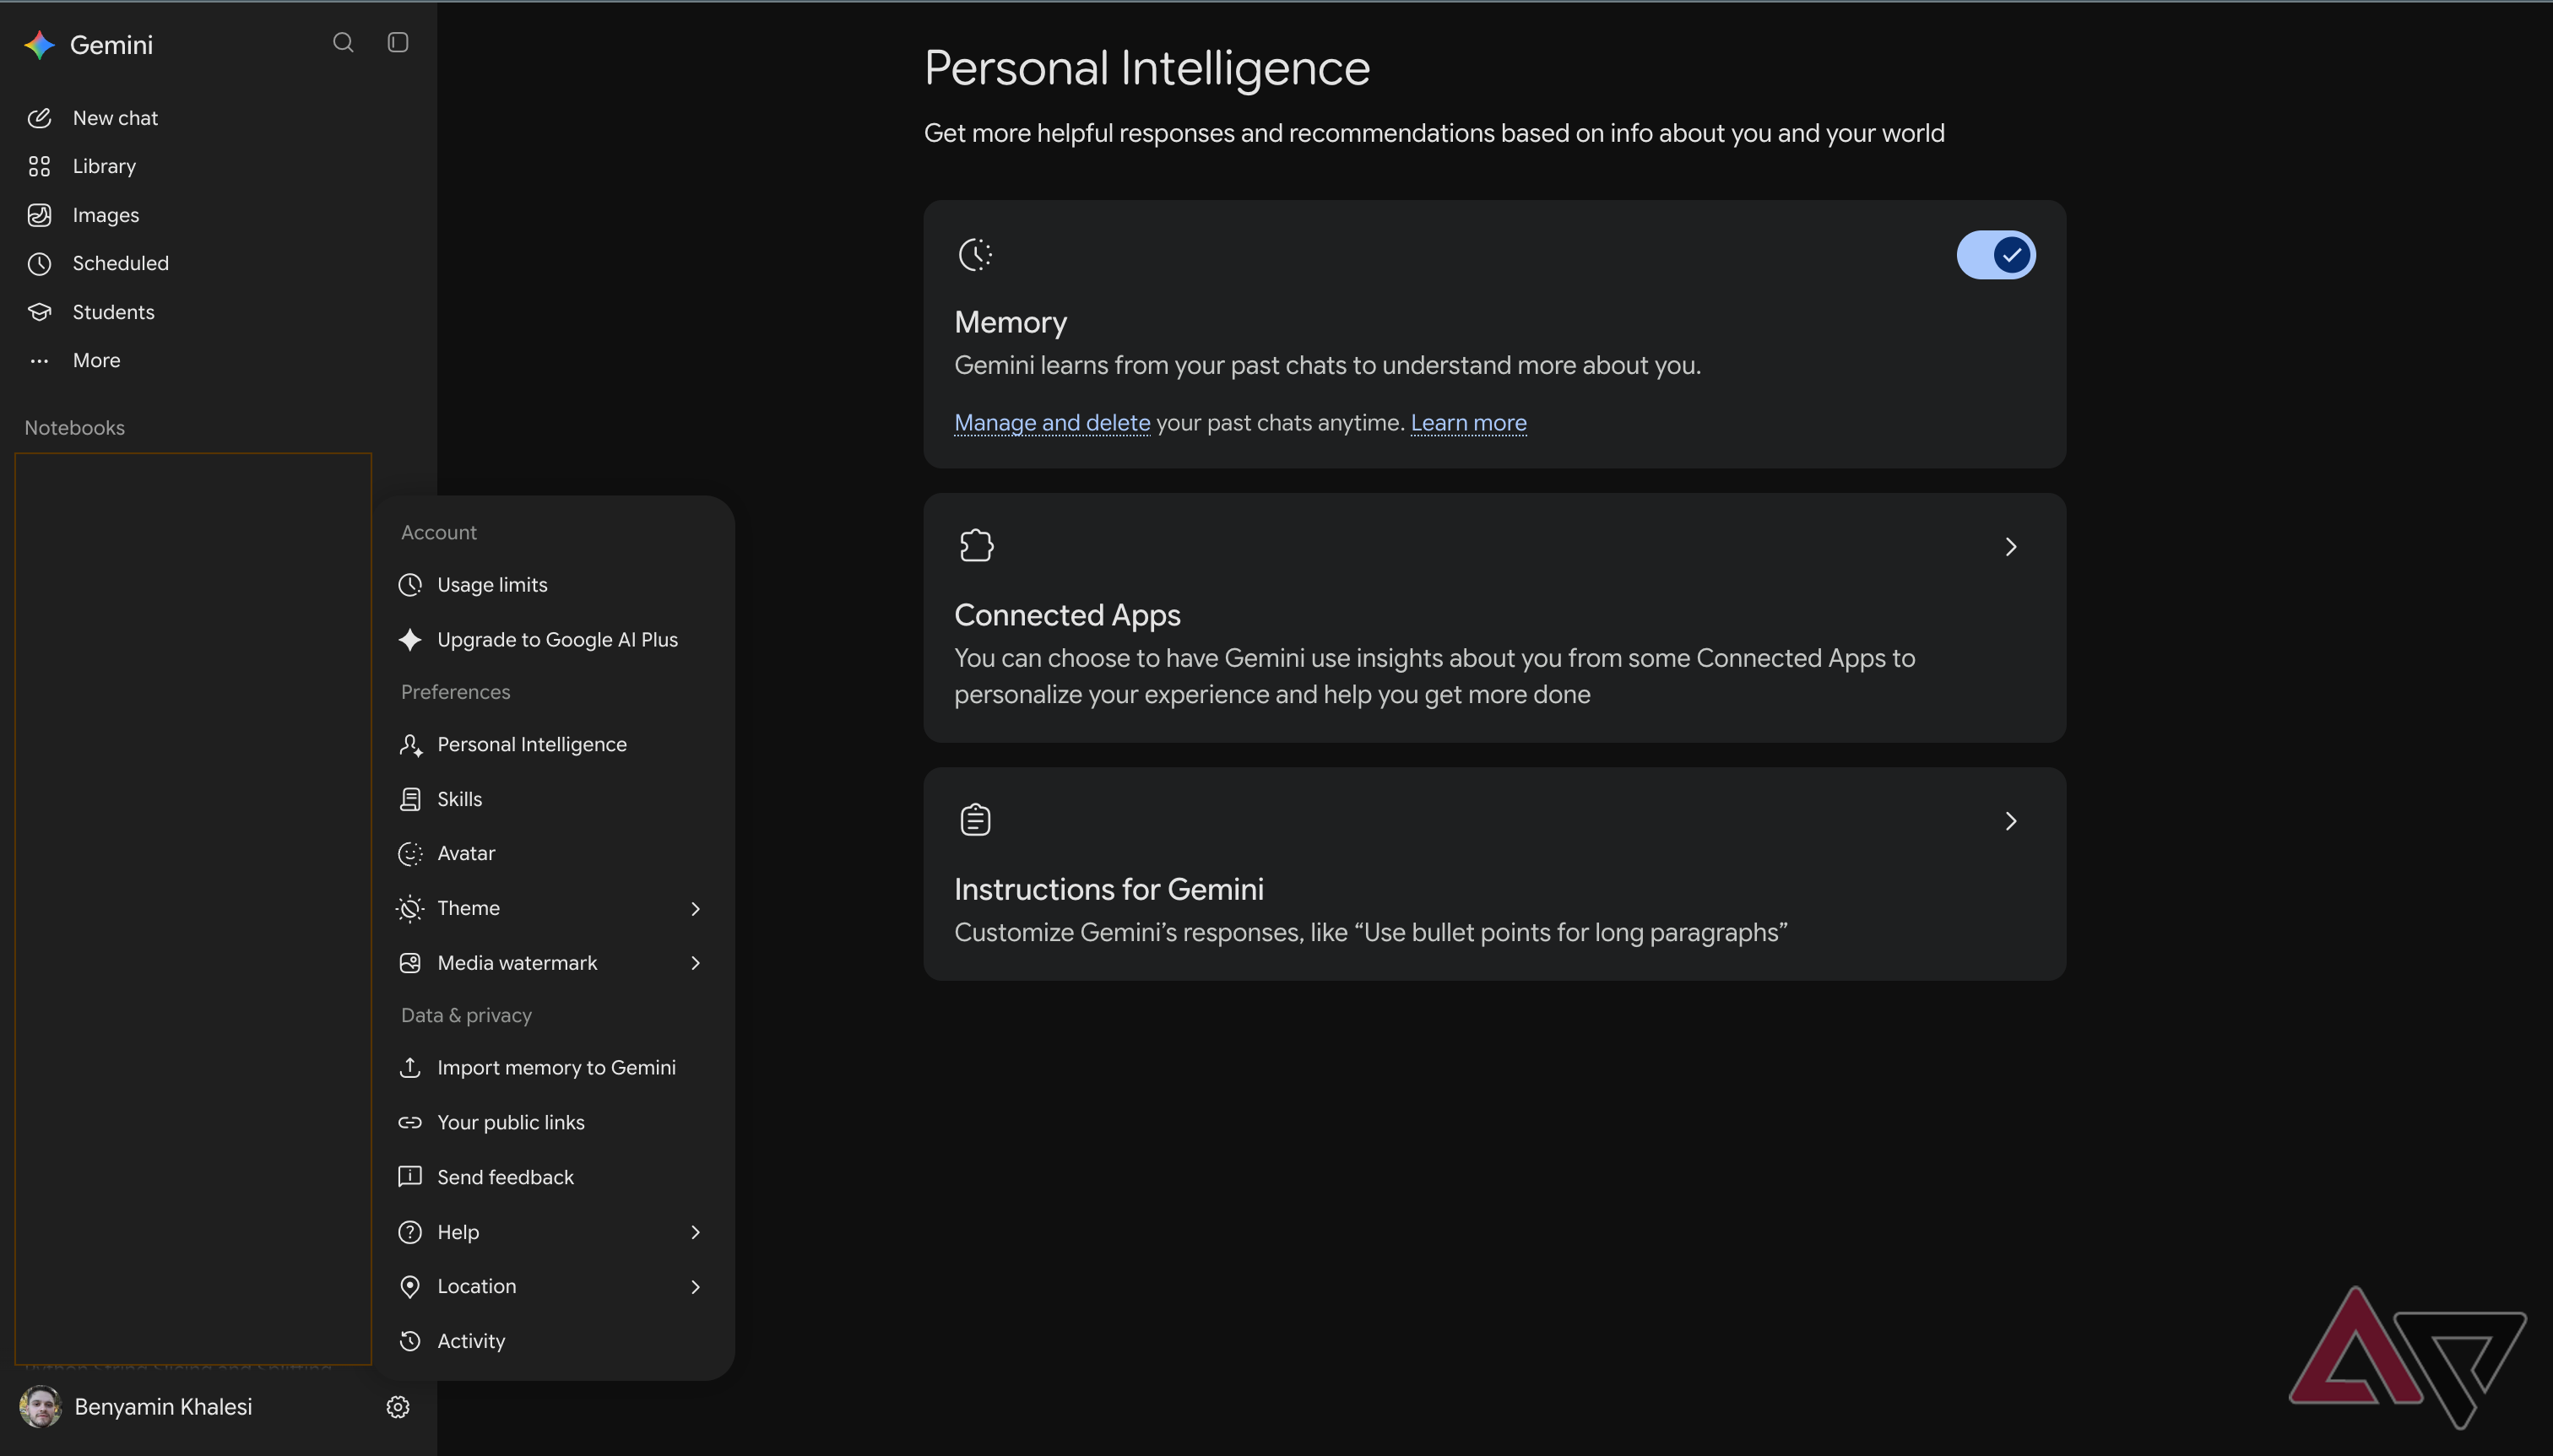Select Personal Intelligence in the settings menu
Image resolution: width=2553 pixels, height=1456 pixels.
[553, 745]
